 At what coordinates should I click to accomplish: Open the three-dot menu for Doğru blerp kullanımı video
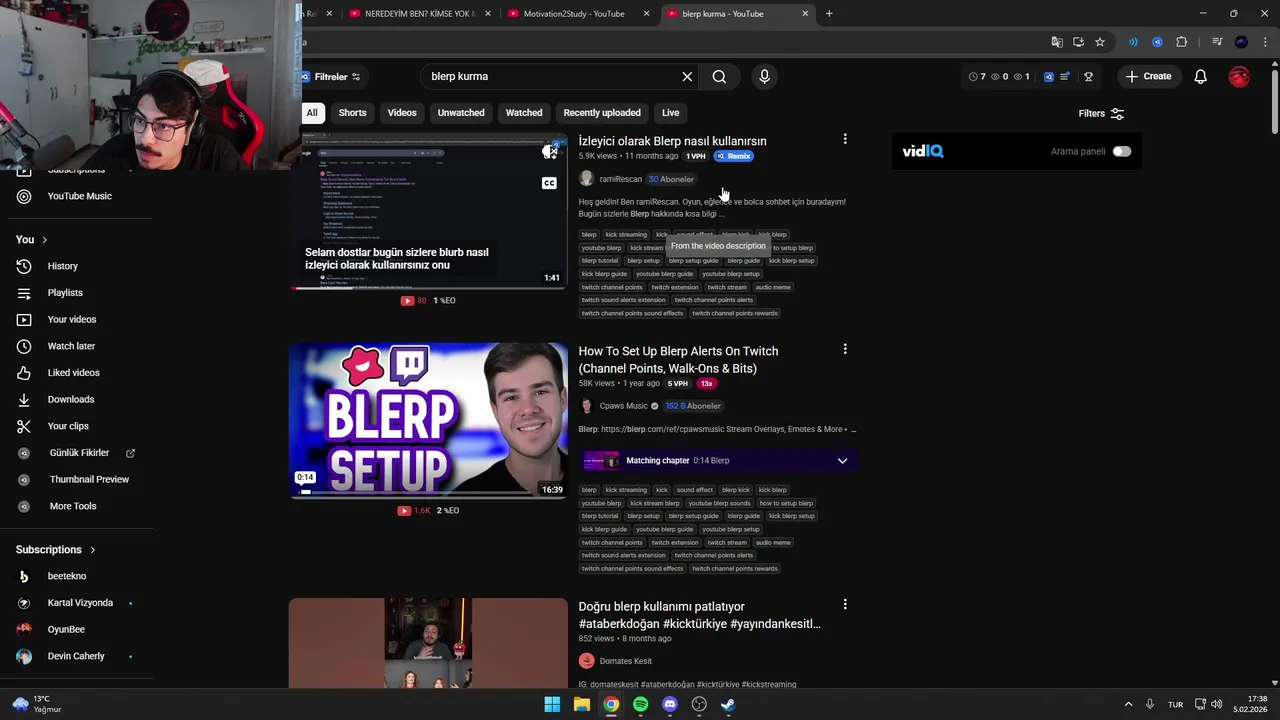pos(845,605)
